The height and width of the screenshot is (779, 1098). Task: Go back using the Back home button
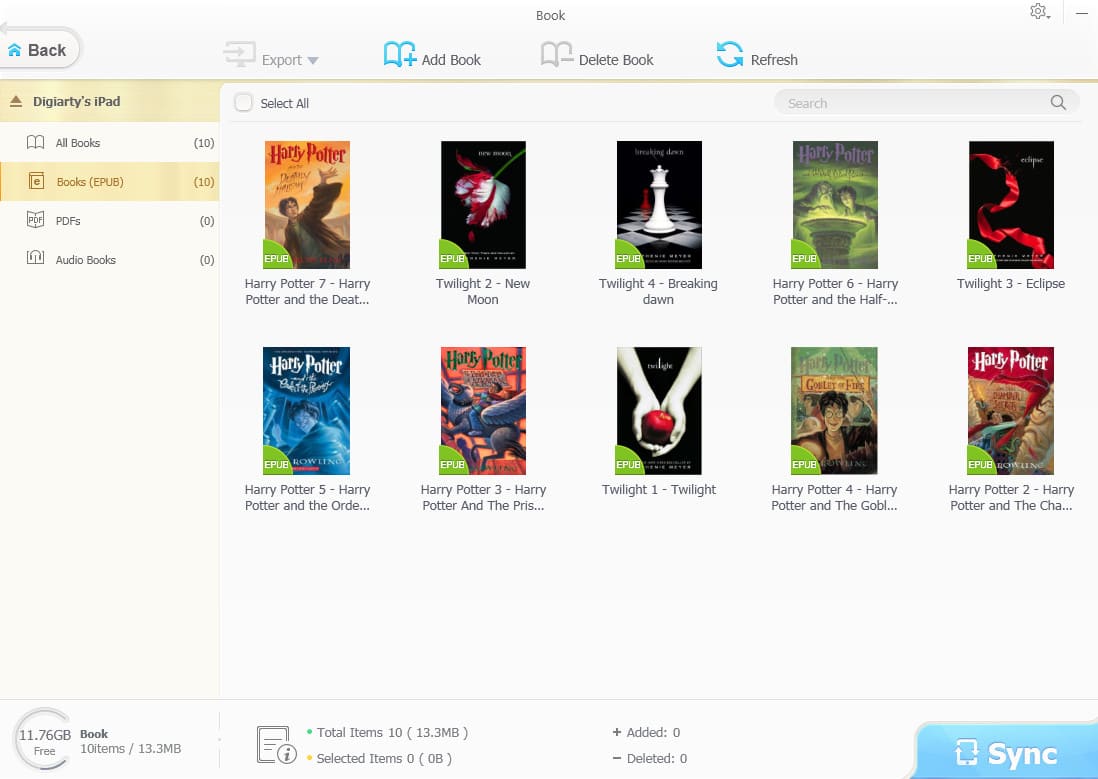39,49
